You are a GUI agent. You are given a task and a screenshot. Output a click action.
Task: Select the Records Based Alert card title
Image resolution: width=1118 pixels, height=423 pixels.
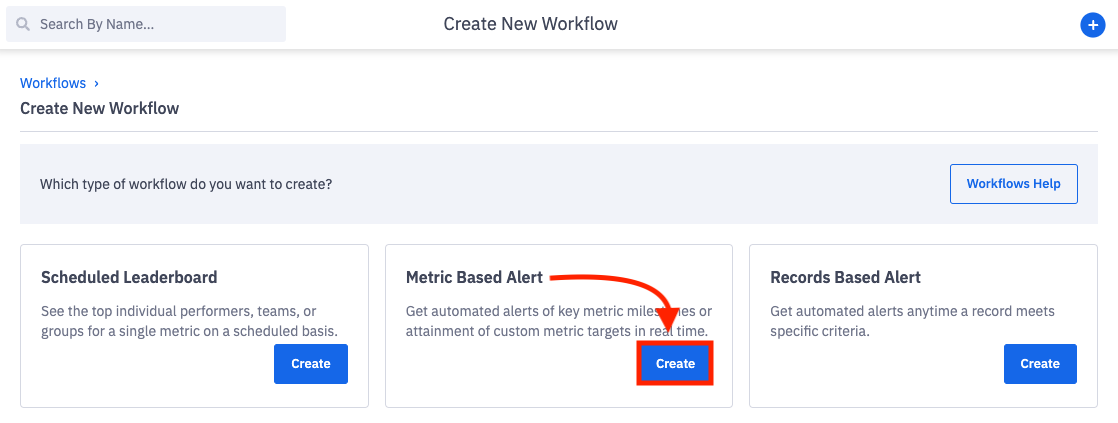pos(845,277)
